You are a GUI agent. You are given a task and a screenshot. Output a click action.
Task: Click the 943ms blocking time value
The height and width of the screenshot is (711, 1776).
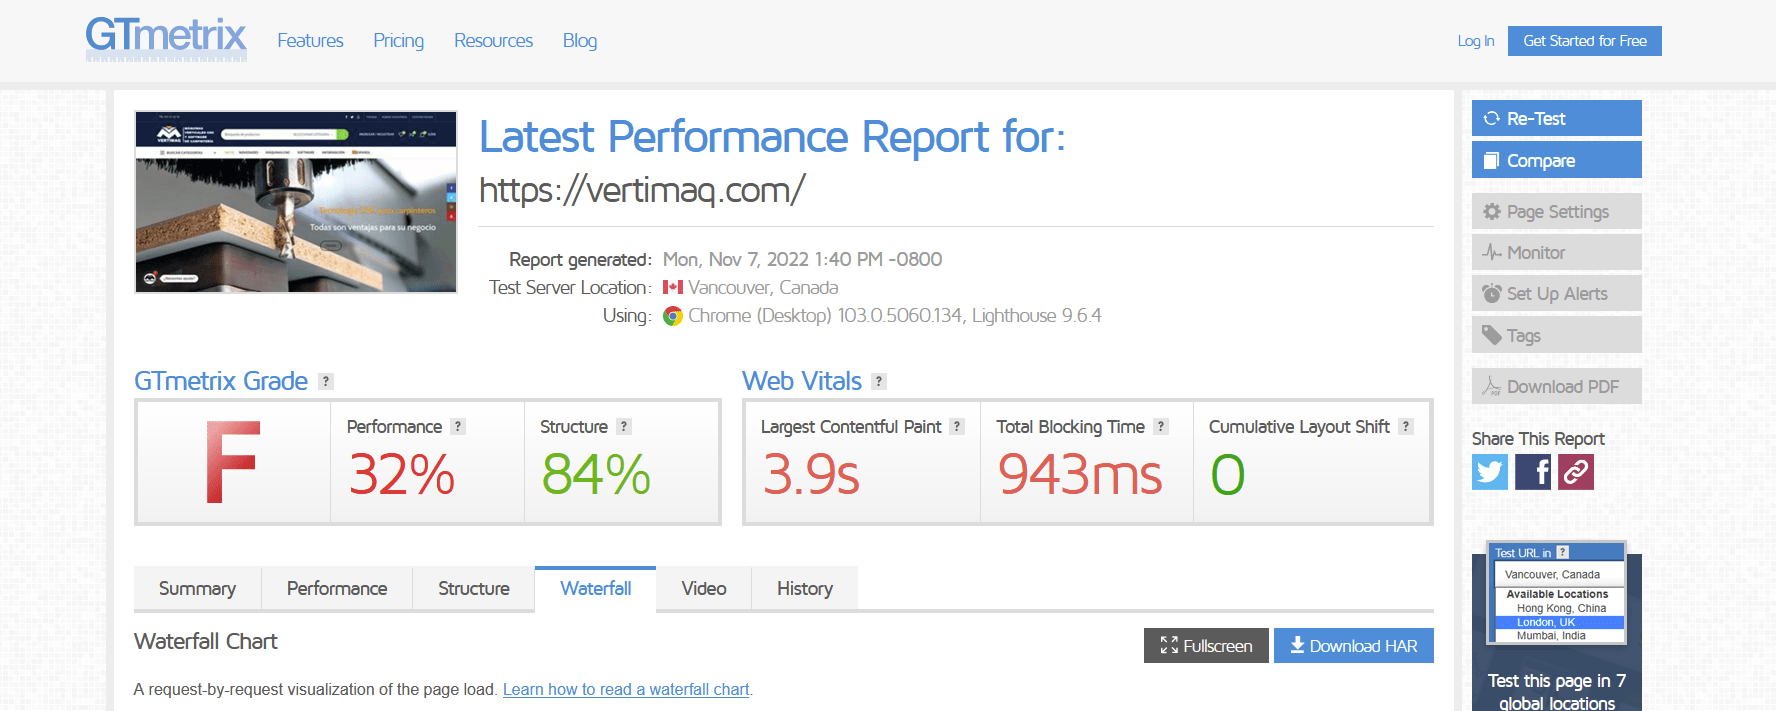[1080, 474]
